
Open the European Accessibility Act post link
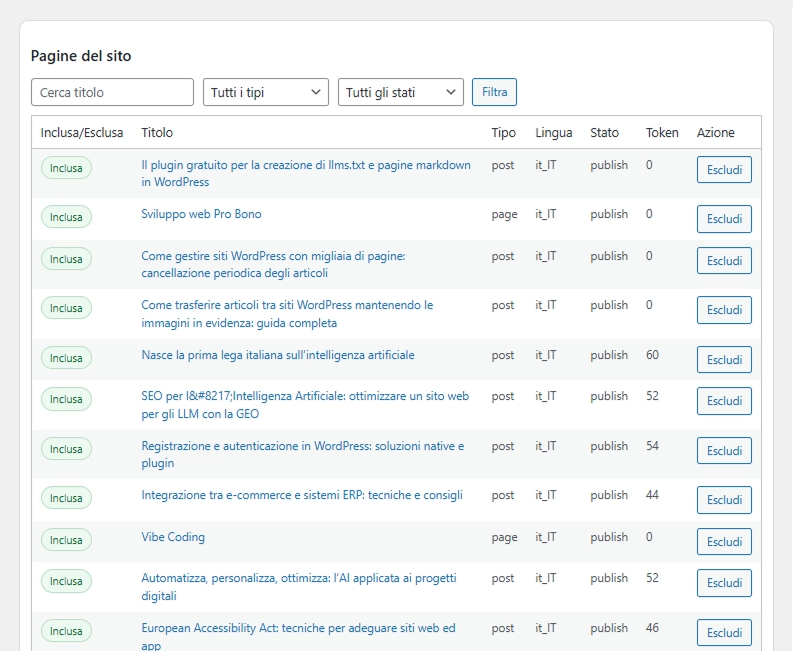pos(298,628)
